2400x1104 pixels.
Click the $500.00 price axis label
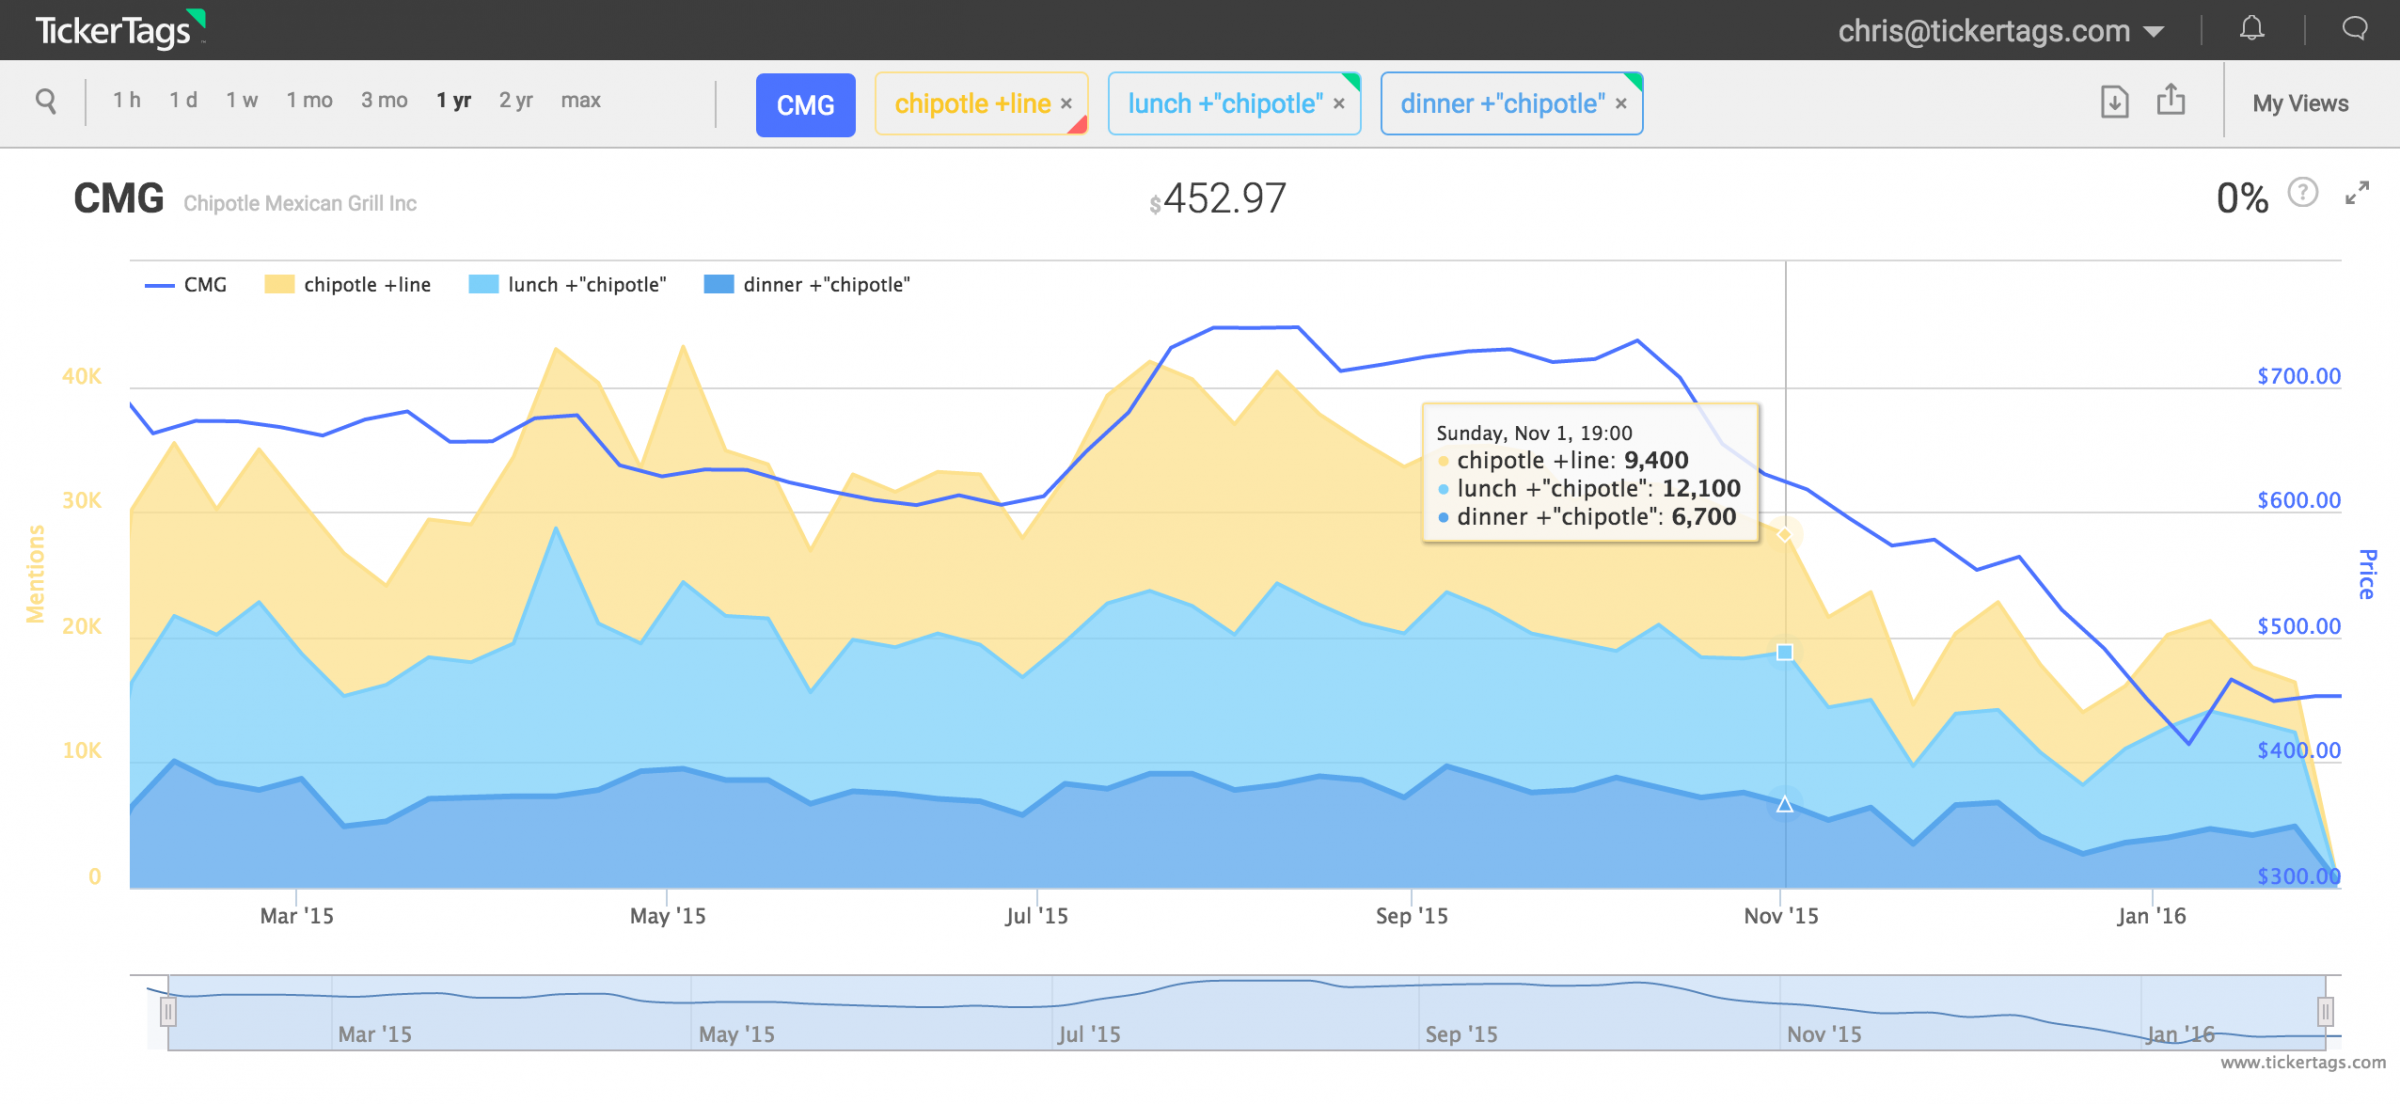point(2299,626)
